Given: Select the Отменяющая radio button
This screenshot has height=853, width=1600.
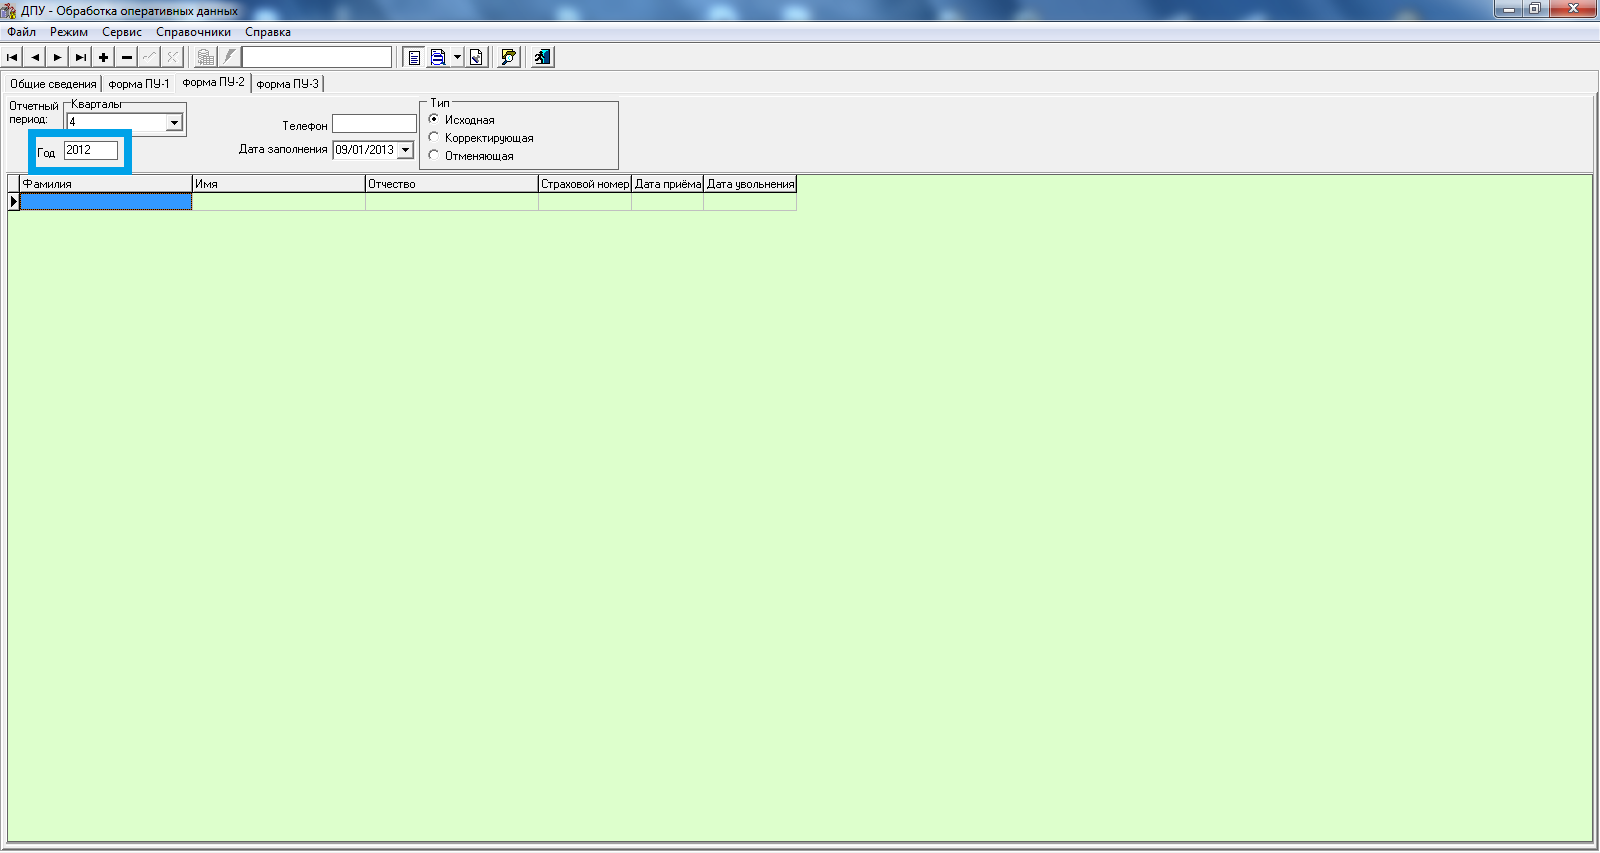Looking at the screenshot, I should coord(434,155).
